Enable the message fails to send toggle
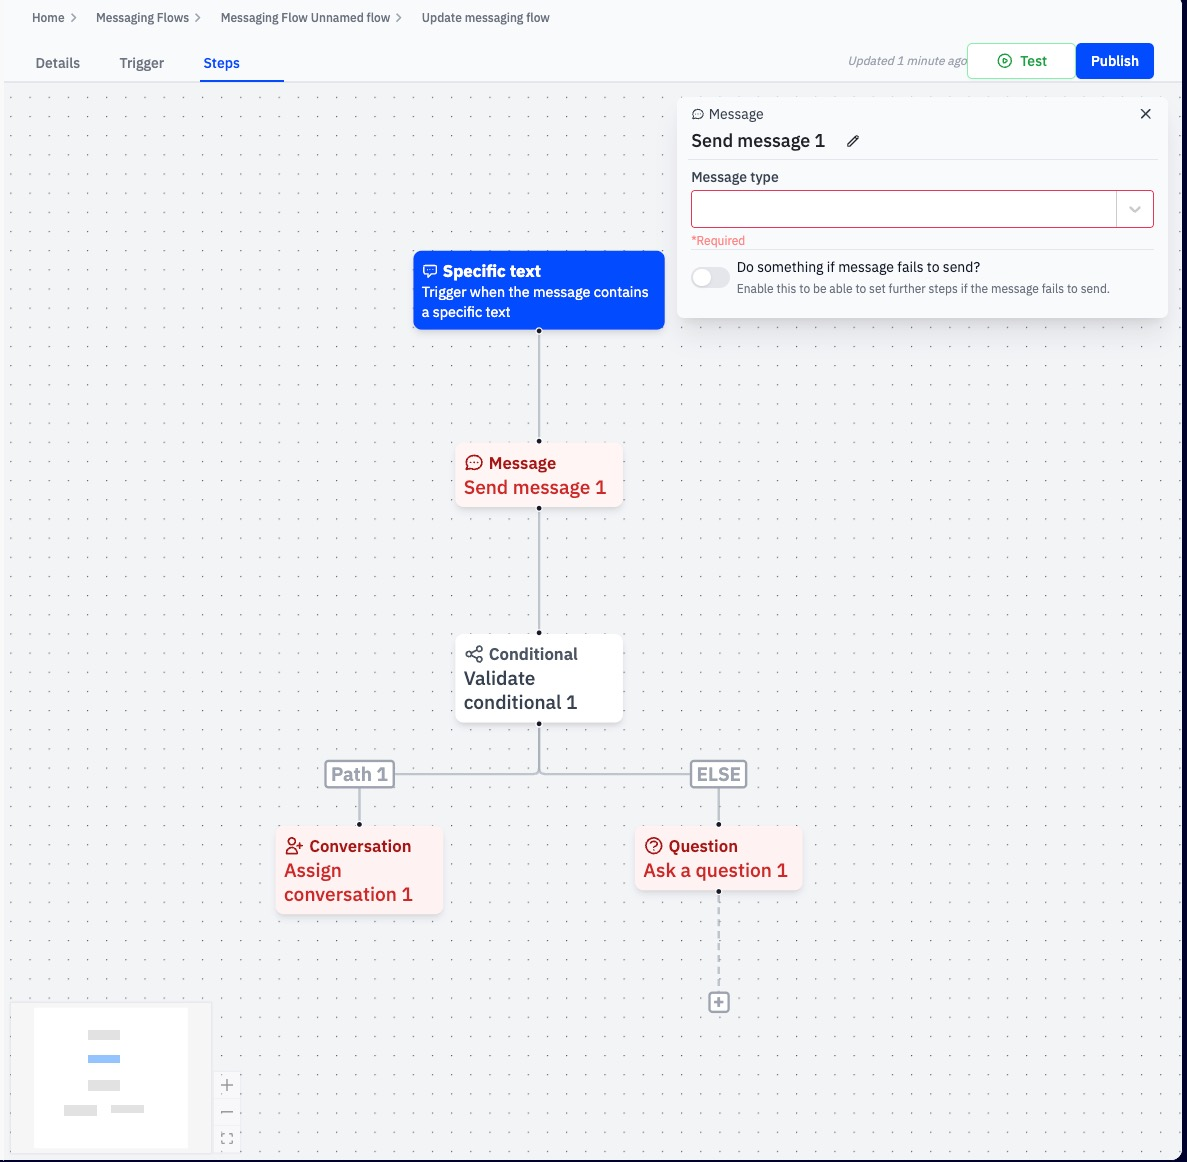This screenshot has height=1162, width=1187. pos(710,277)
